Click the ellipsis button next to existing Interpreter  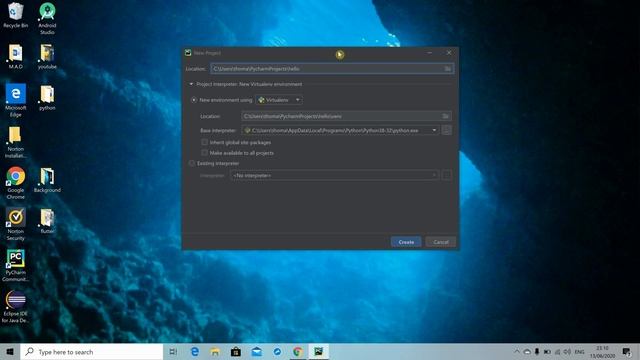pyautogui.click(x=447, y=176)
